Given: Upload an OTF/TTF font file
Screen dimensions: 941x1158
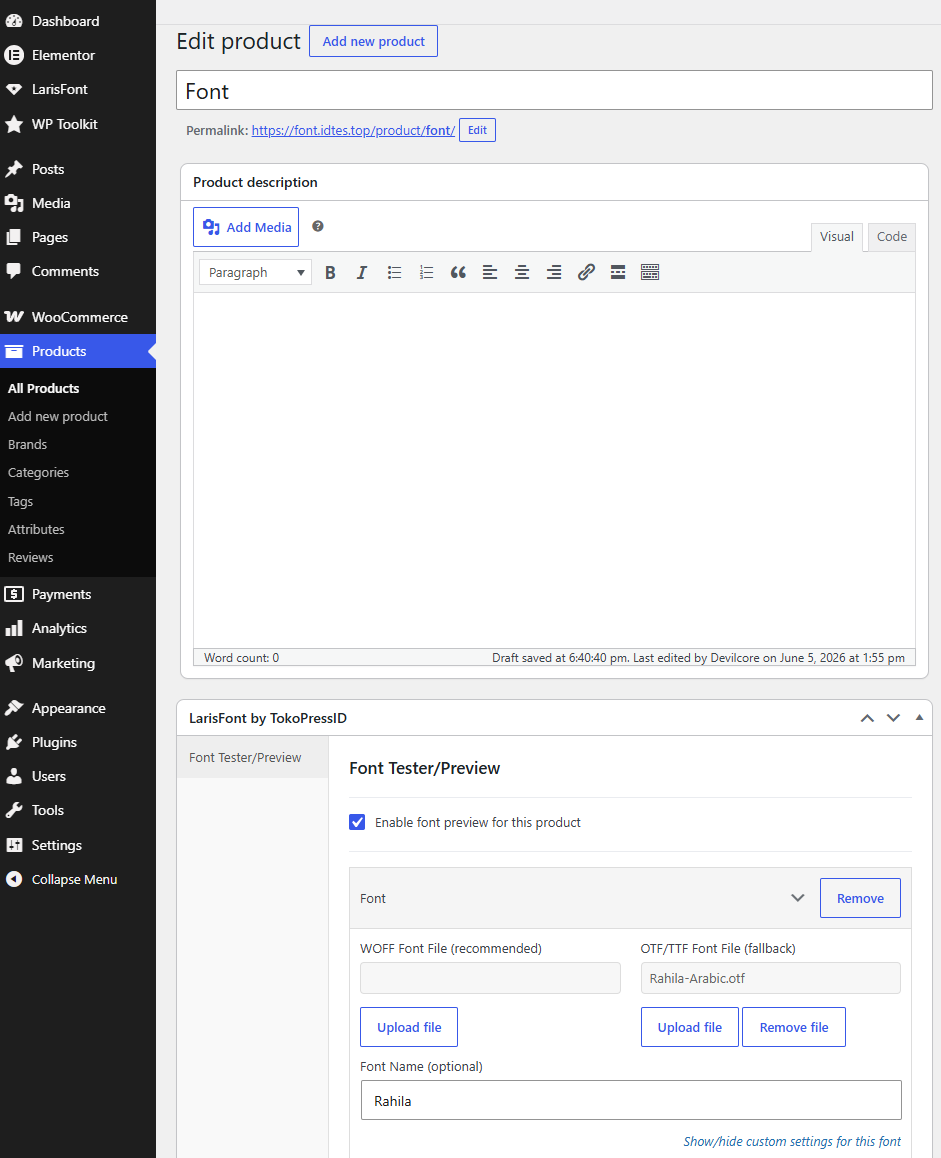Looking at the screenshot, I should (x=689, y=1027).
